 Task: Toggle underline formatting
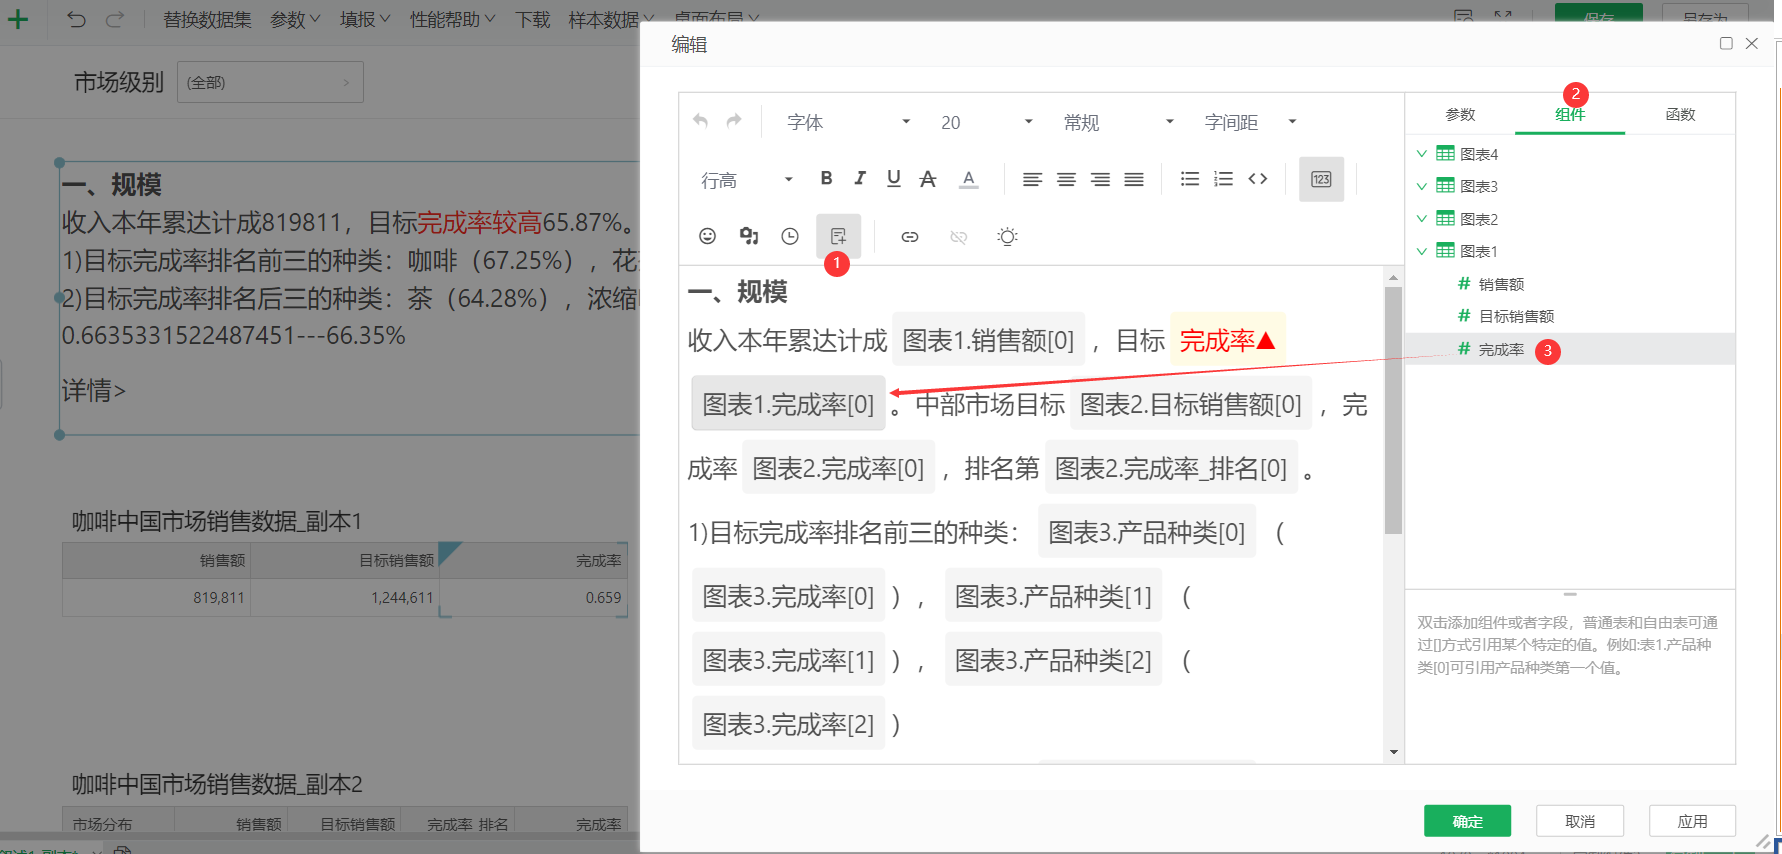(894, 178)
